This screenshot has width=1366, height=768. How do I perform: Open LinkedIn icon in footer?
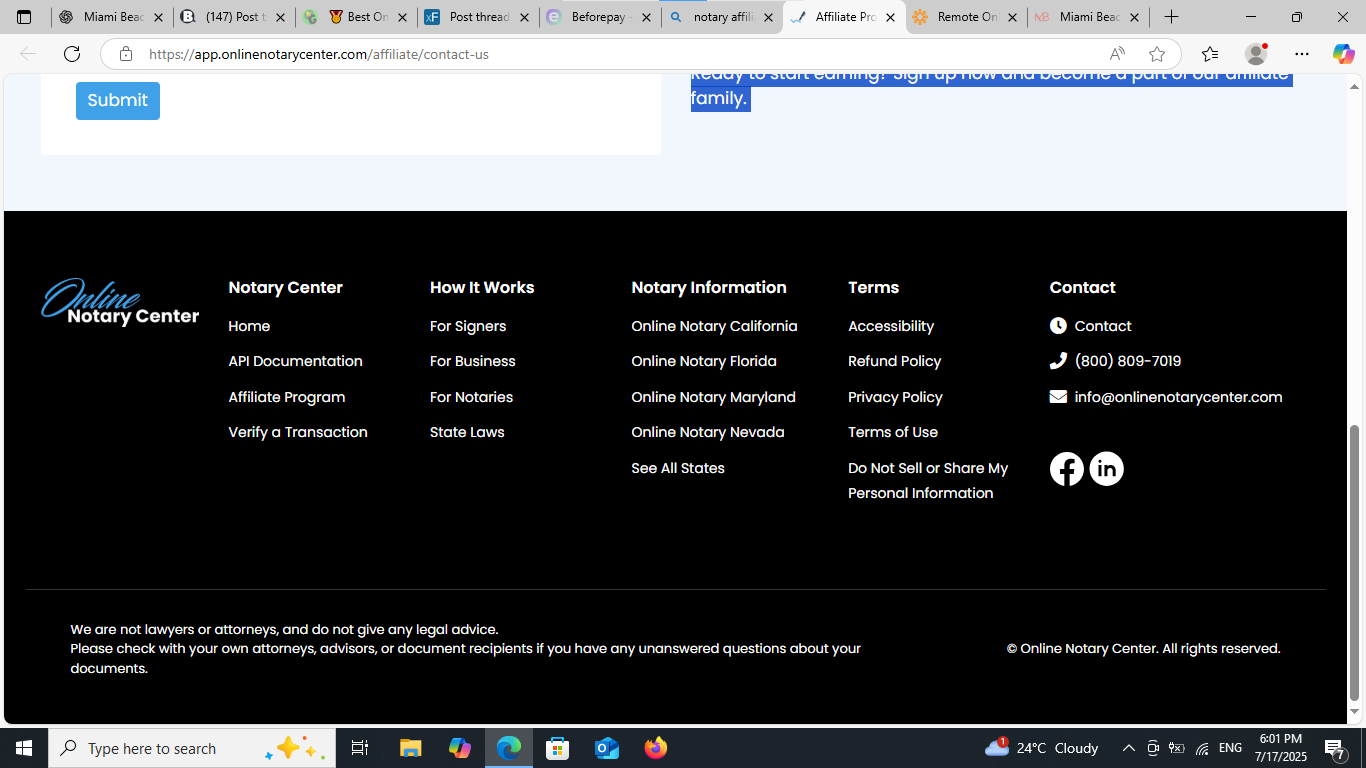coord(1106,468)
